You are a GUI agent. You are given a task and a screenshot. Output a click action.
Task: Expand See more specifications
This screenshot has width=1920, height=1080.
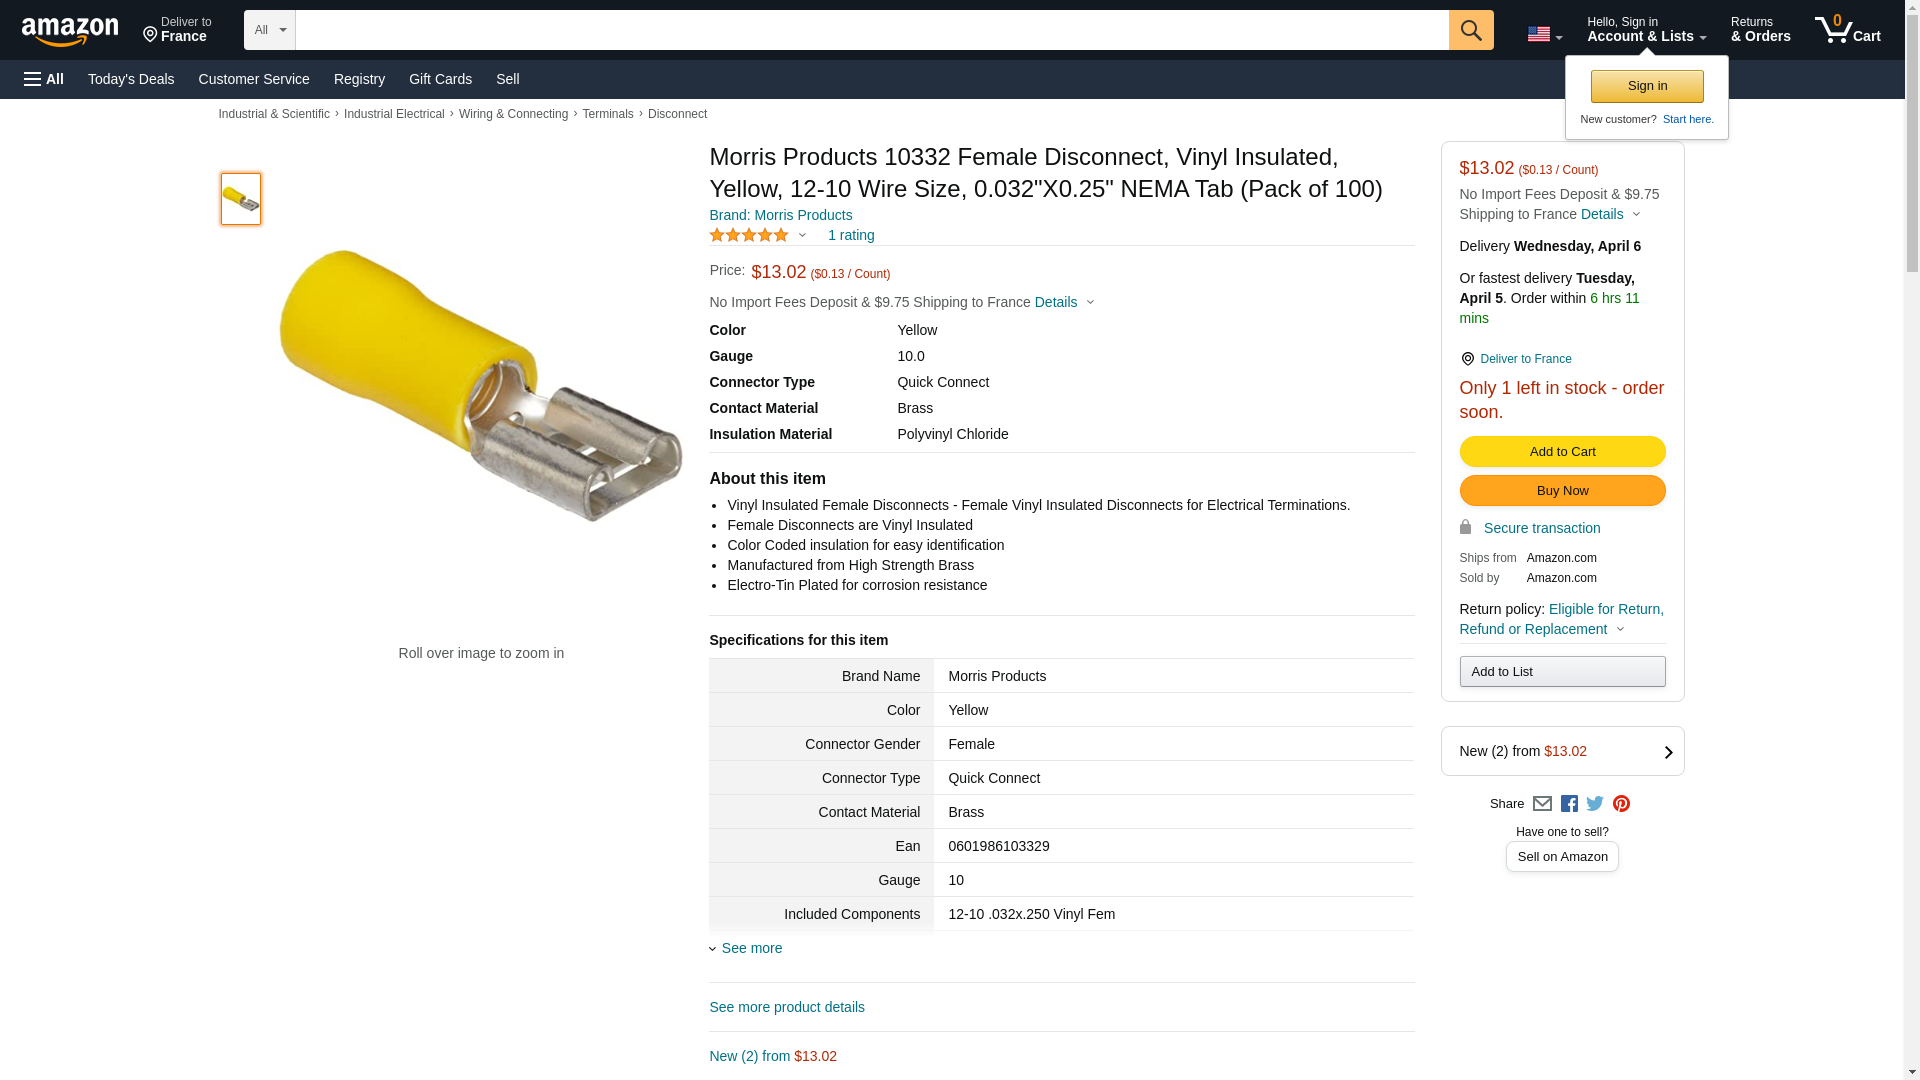pos(751,948)
